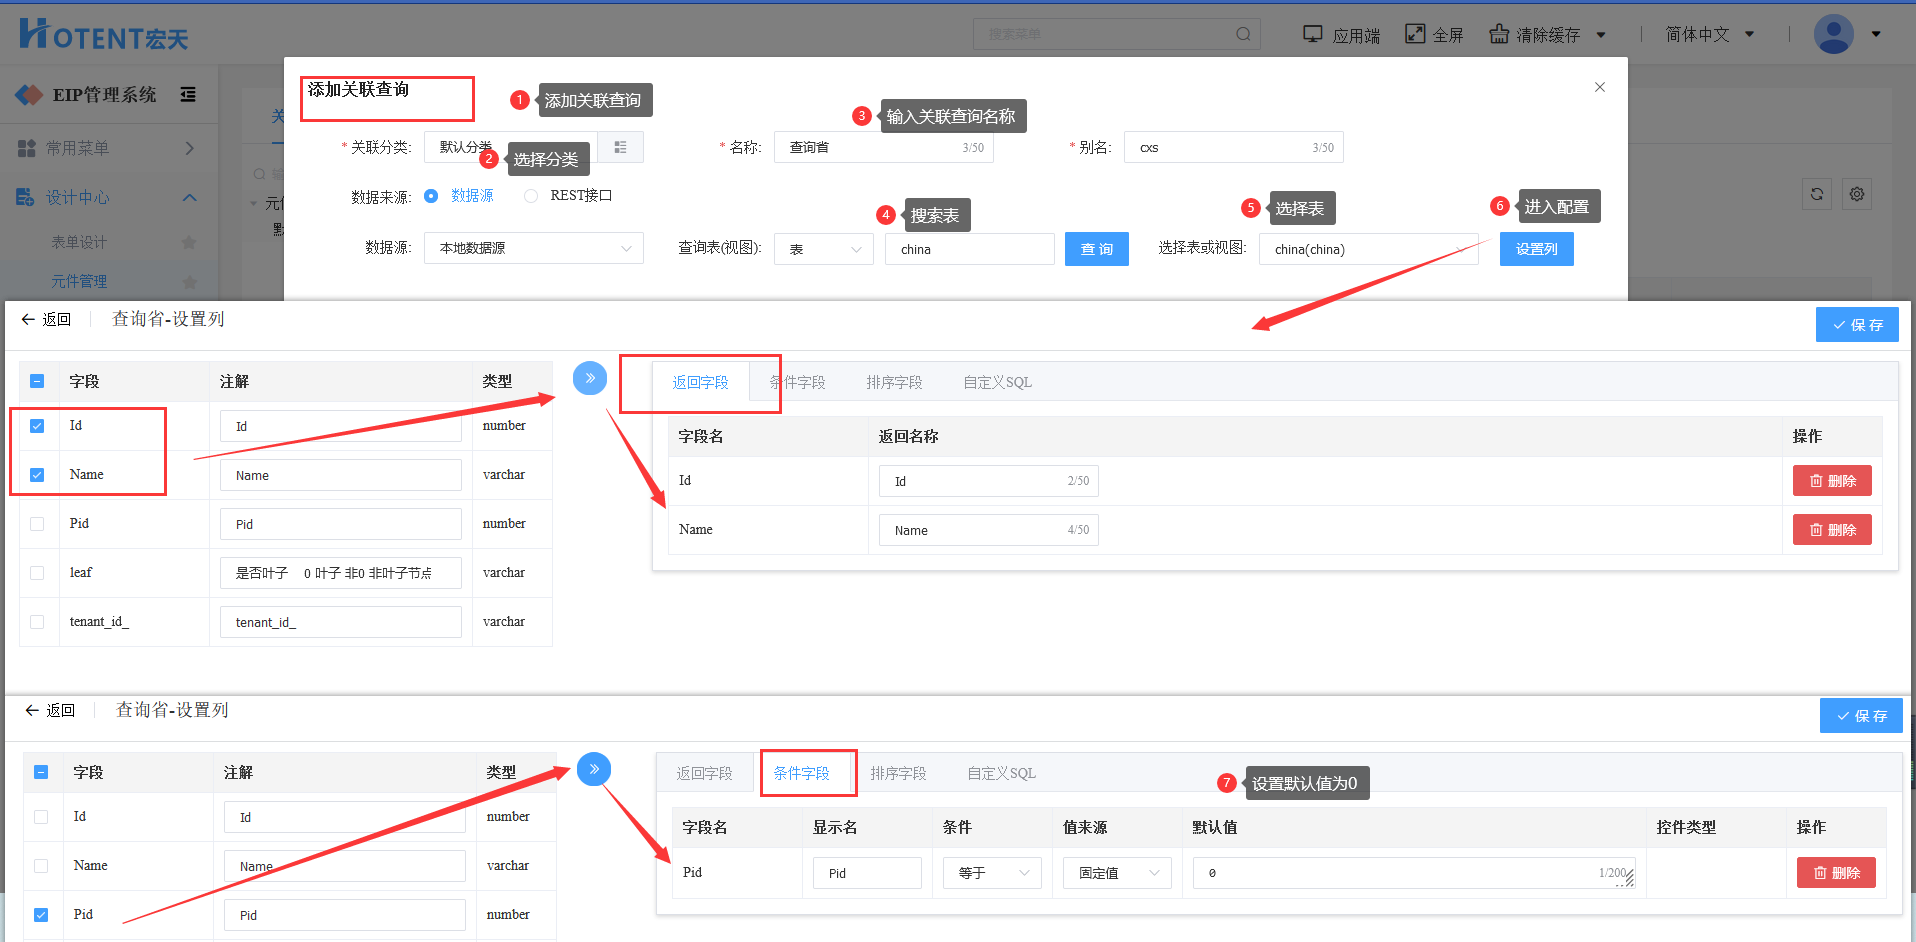Click the fullscreen 全屏 icon
Image resolution: width=1916 pixels, height=942 pixels.
tap(1415, 34)
